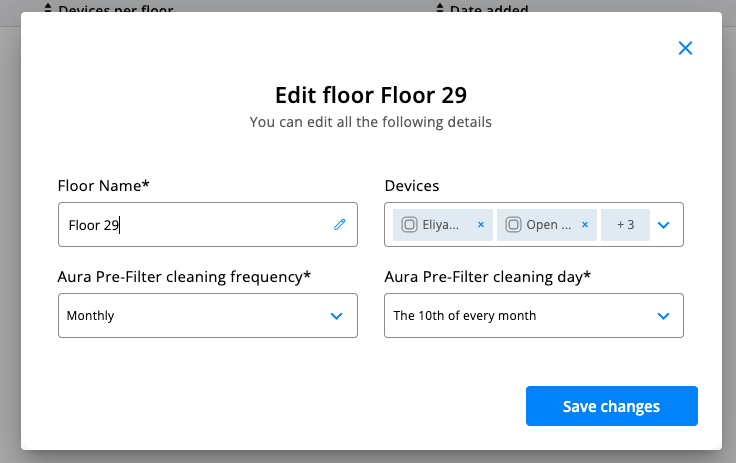Save changes to the floor
This screenshot has width=736, height=463.
click(x=611, y=406)
